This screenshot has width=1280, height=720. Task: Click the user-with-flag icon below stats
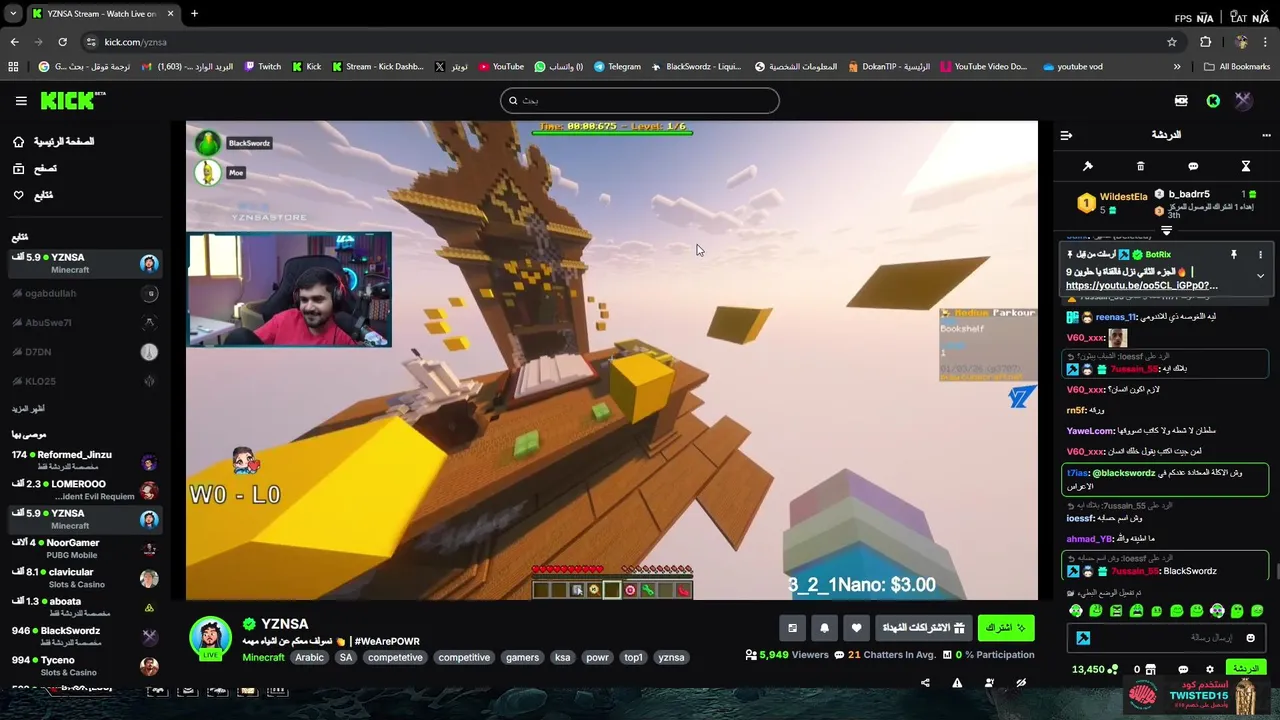[989, 683]
